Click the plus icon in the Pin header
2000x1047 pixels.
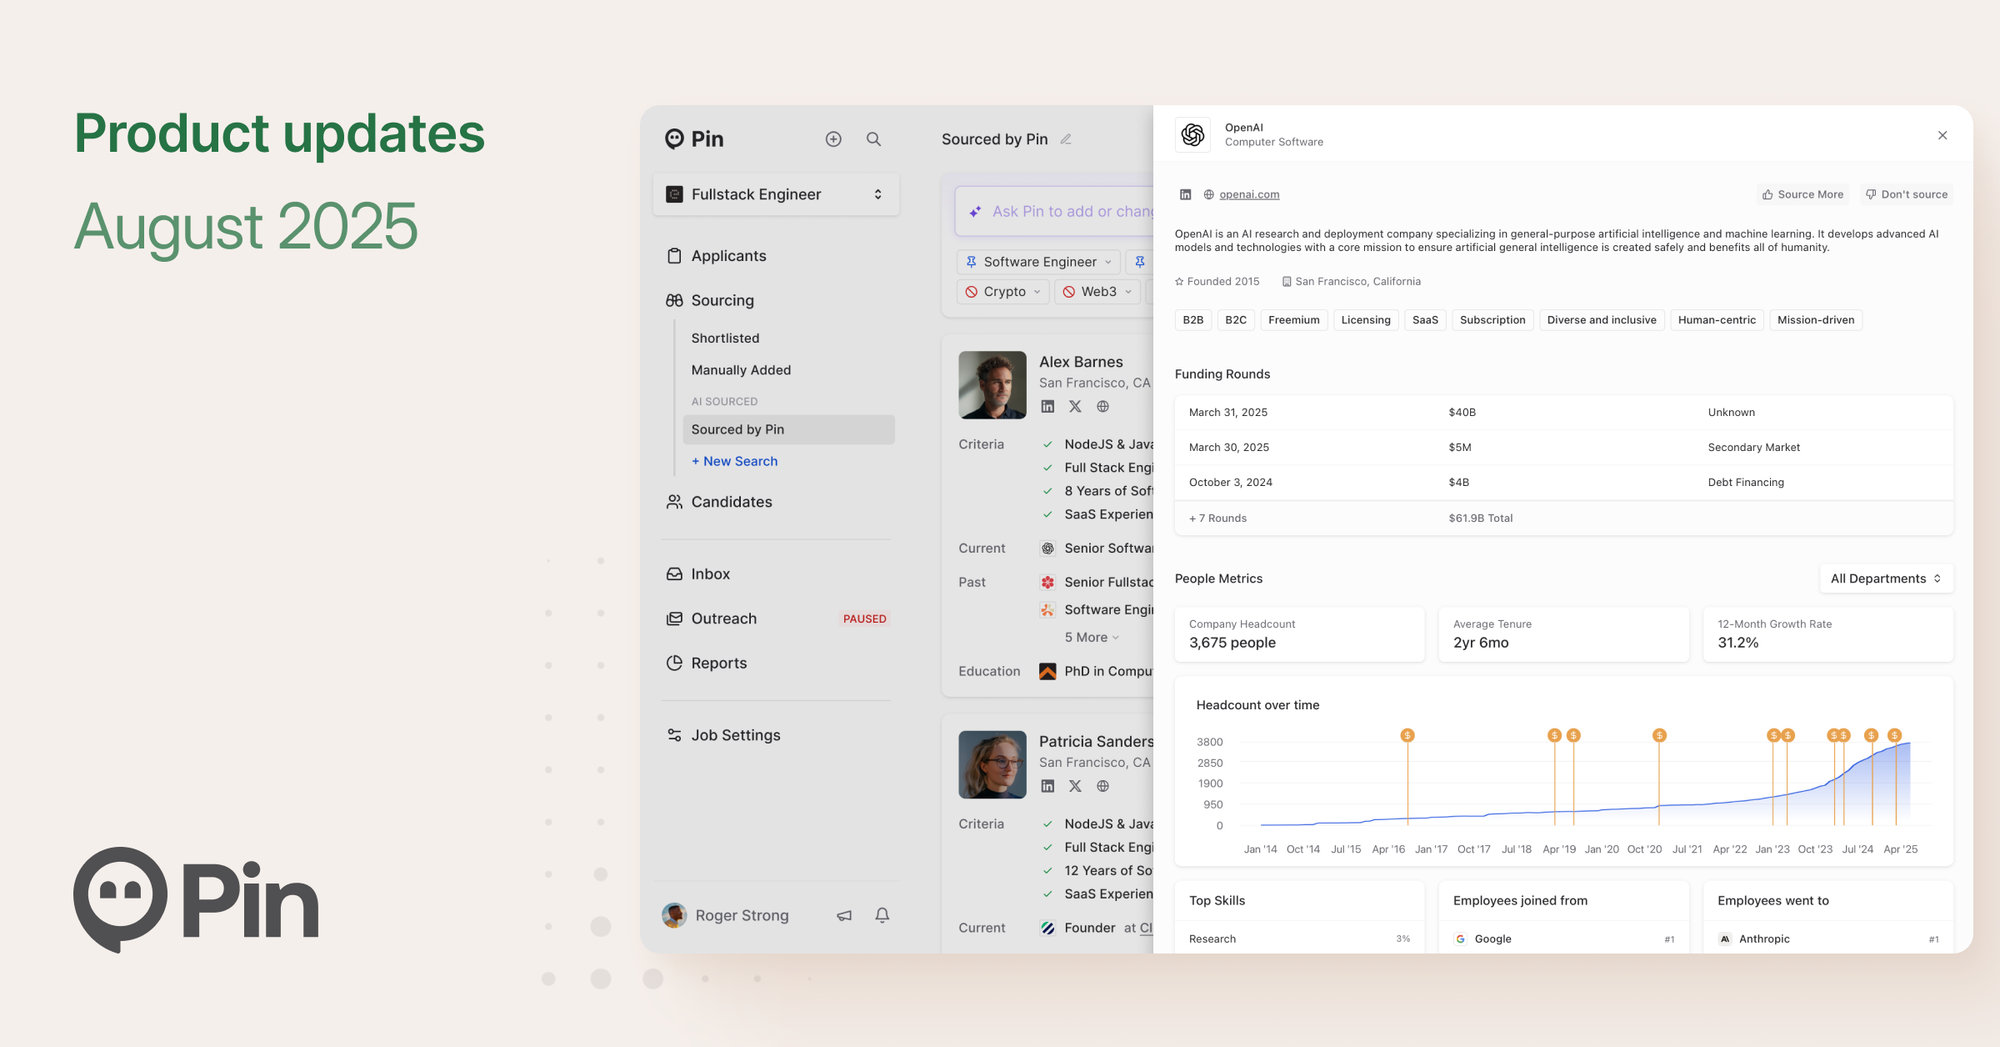833,139
